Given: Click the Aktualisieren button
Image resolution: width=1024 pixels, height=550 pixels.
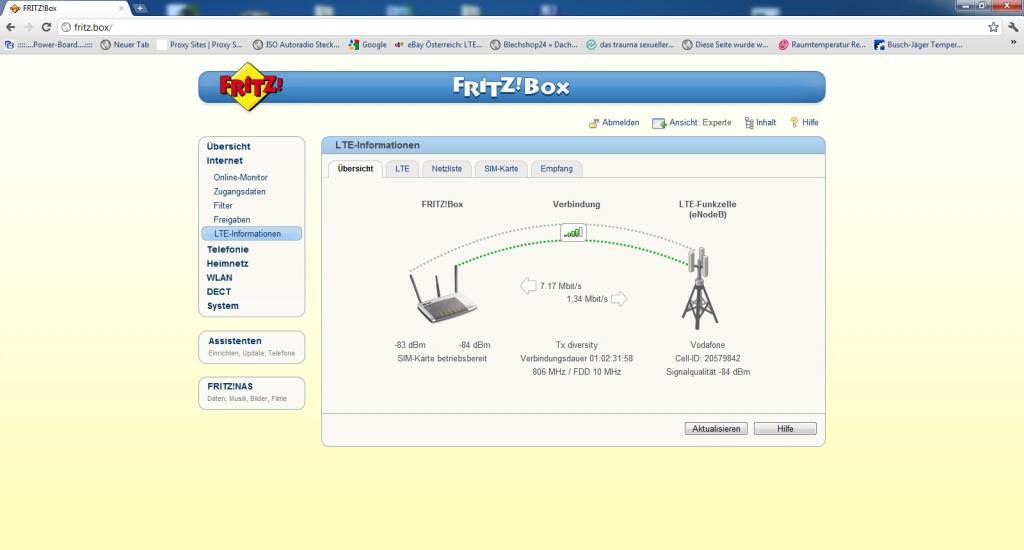Looking at the screenshot, I should pos(716,429).
